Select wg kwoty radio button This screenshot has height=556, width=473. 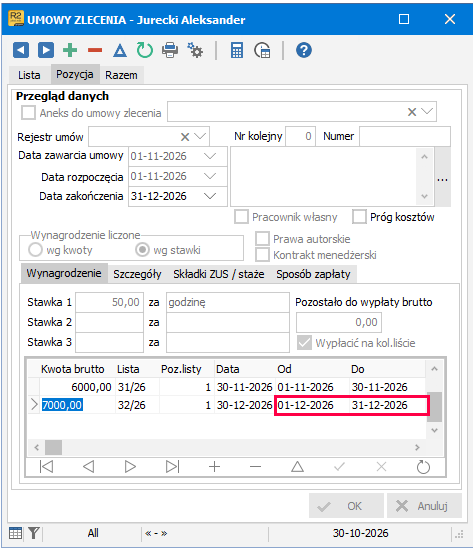[x=35, y=250]
